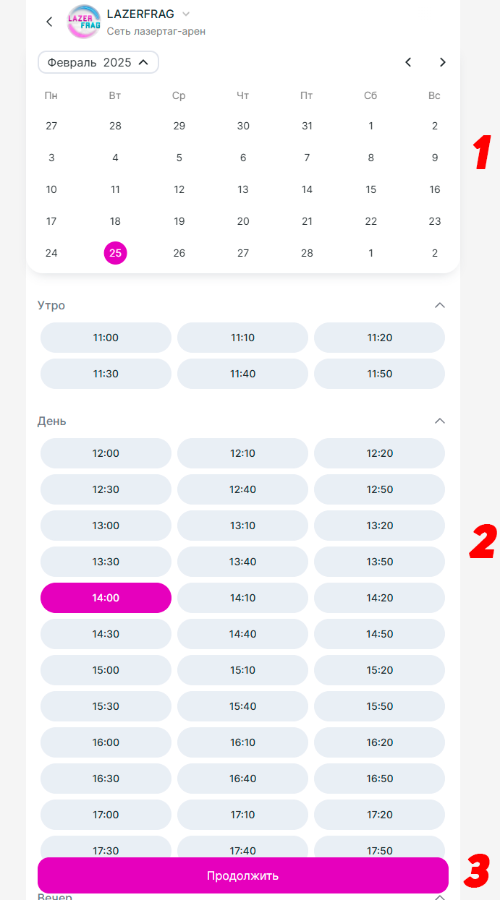Select date 26 in the calendar
Screen dimensions: 500x900
[179, 253]
